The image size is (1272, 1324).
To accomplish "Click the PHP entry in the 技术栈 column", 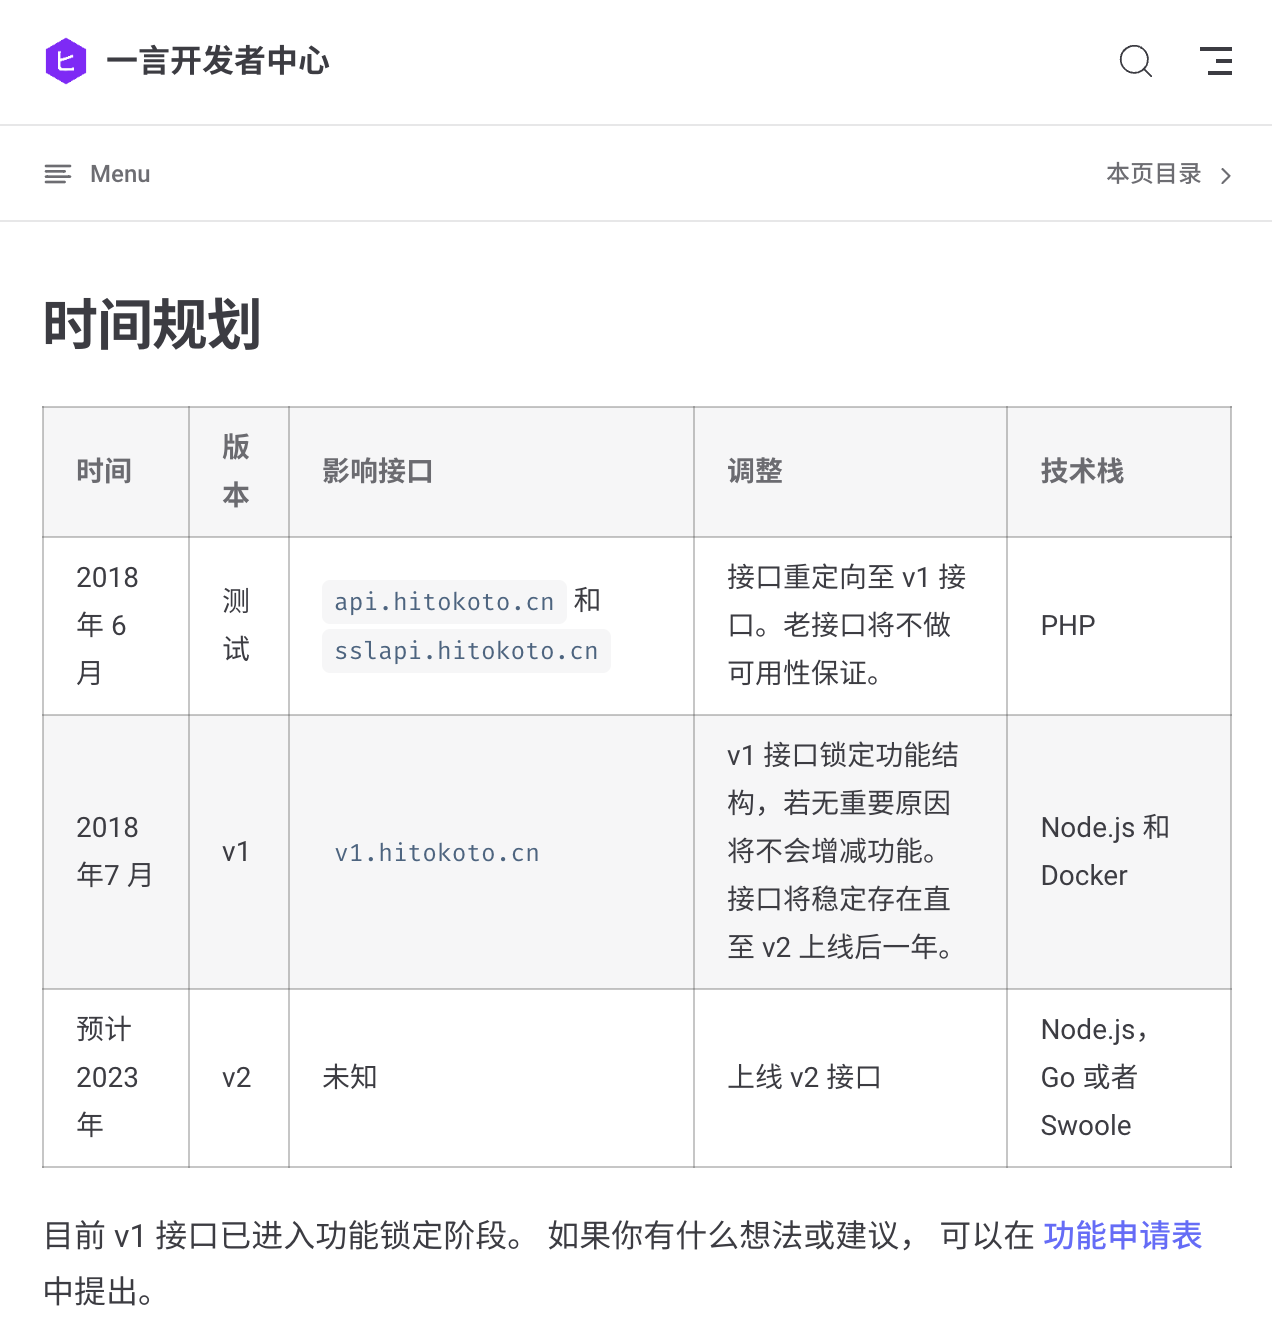I will coord(1067,625).
